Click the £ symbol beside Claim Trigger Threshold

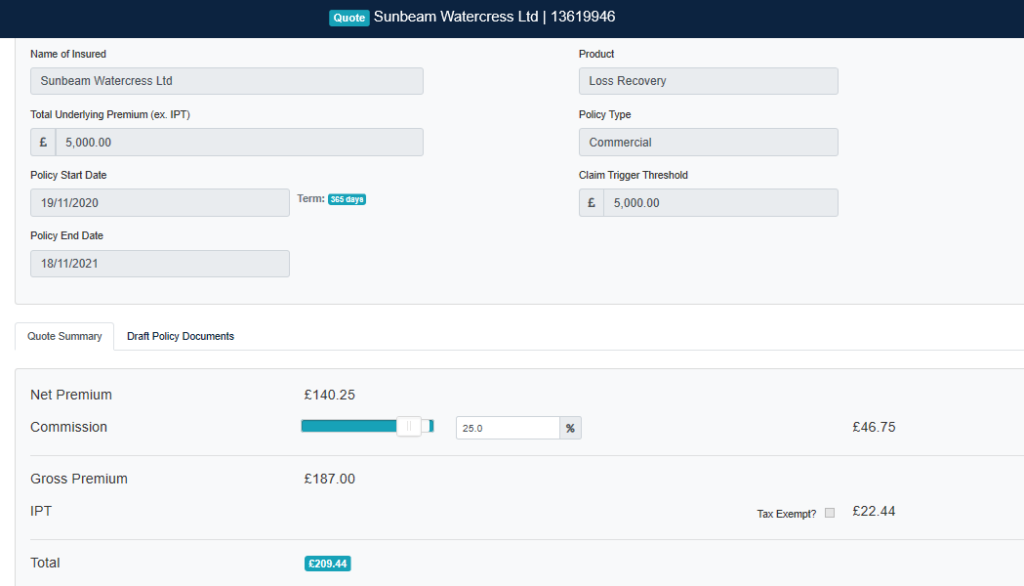coord(591,203)
